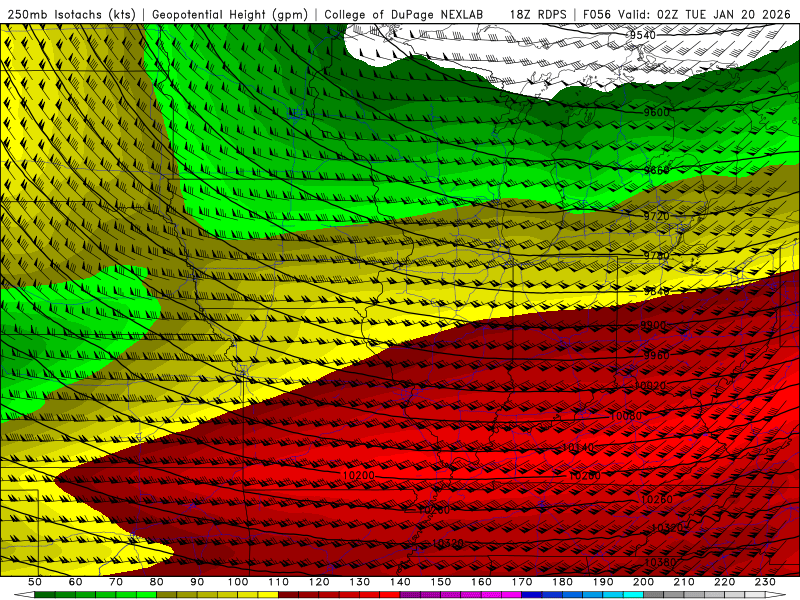Screen dimensions: 800x600
Task: Click the 190 knot colorbar label
Action: pyautogui.click(x=603, y=582)
